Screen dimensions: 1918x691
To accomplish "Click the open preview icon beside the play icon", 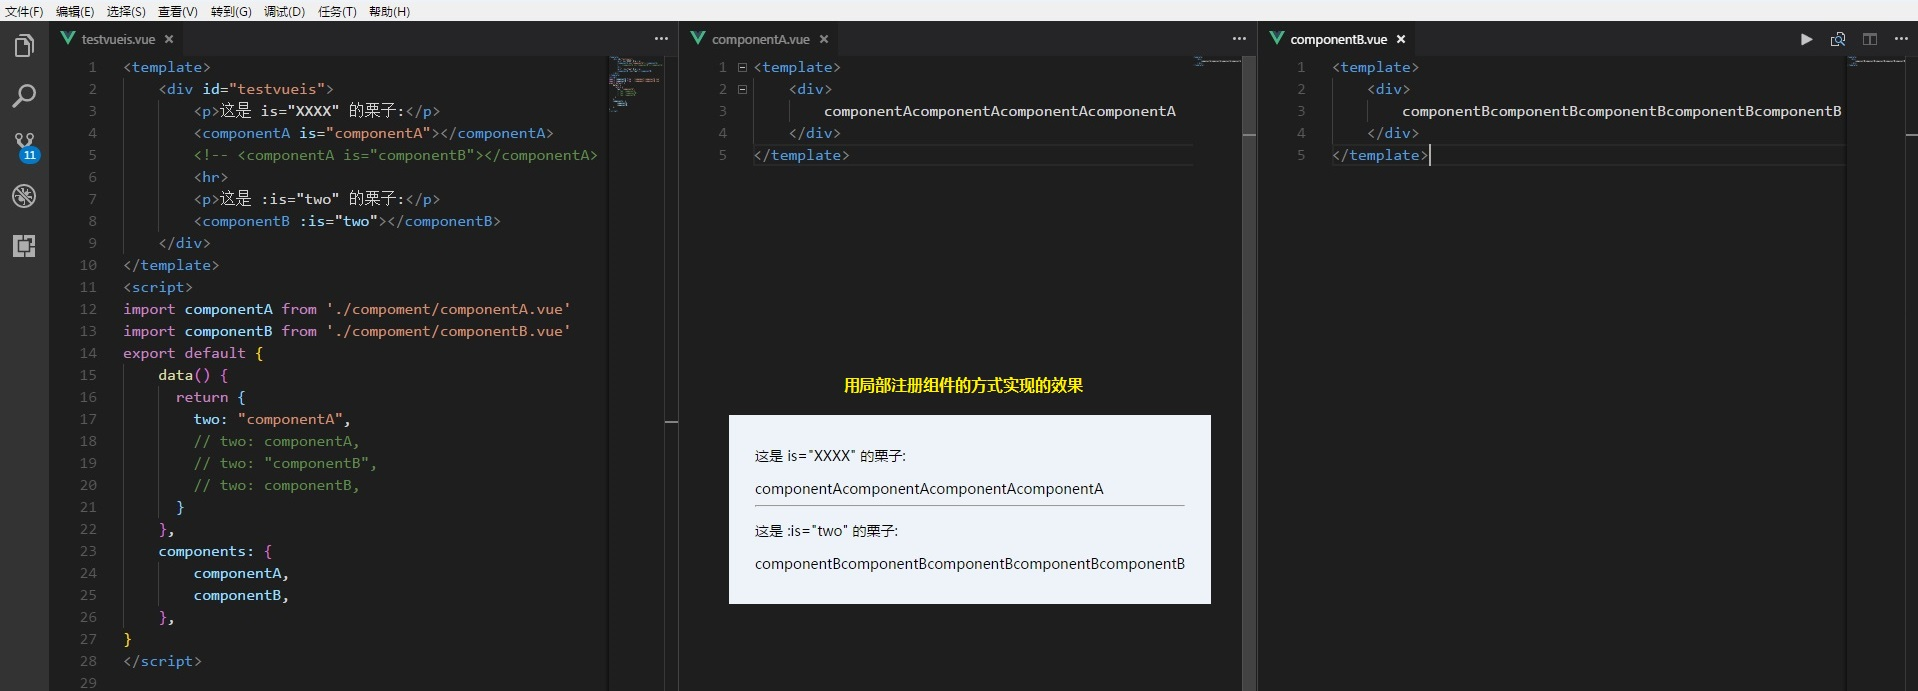I will pyautogui.click(x=1838, y=39).
